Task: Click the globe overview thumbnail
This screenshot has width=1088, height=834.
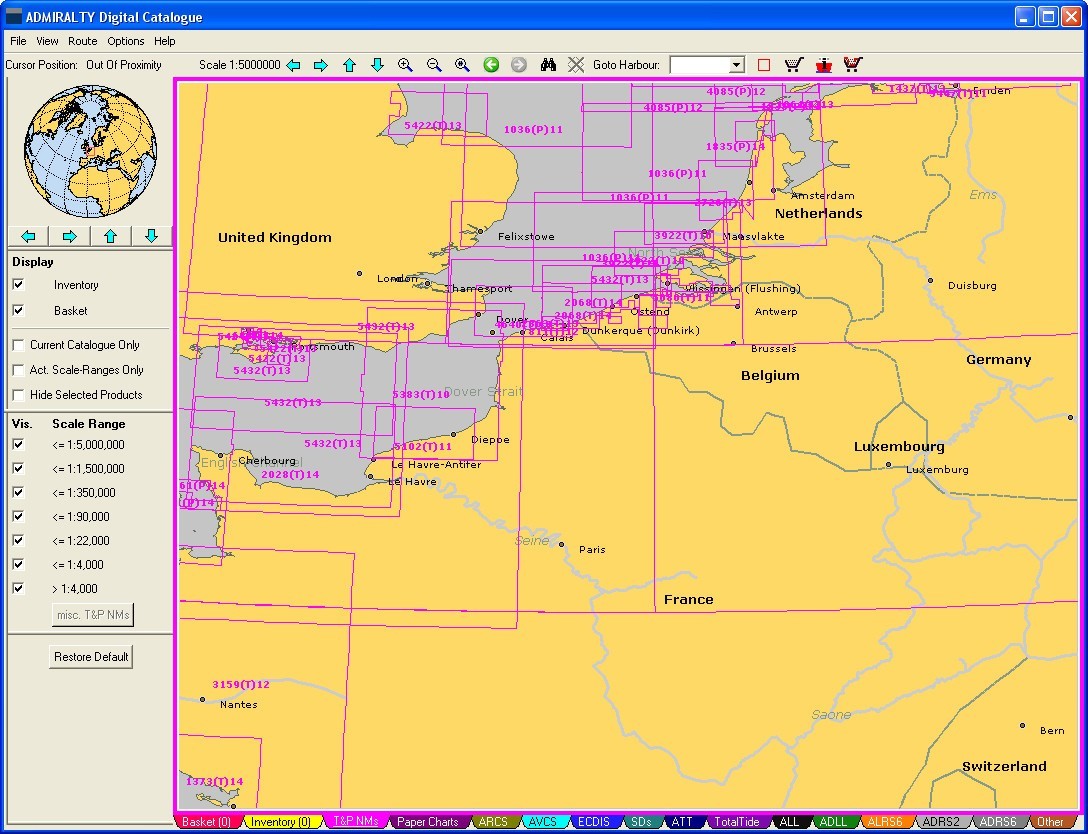Action: (x=90, y=151)
